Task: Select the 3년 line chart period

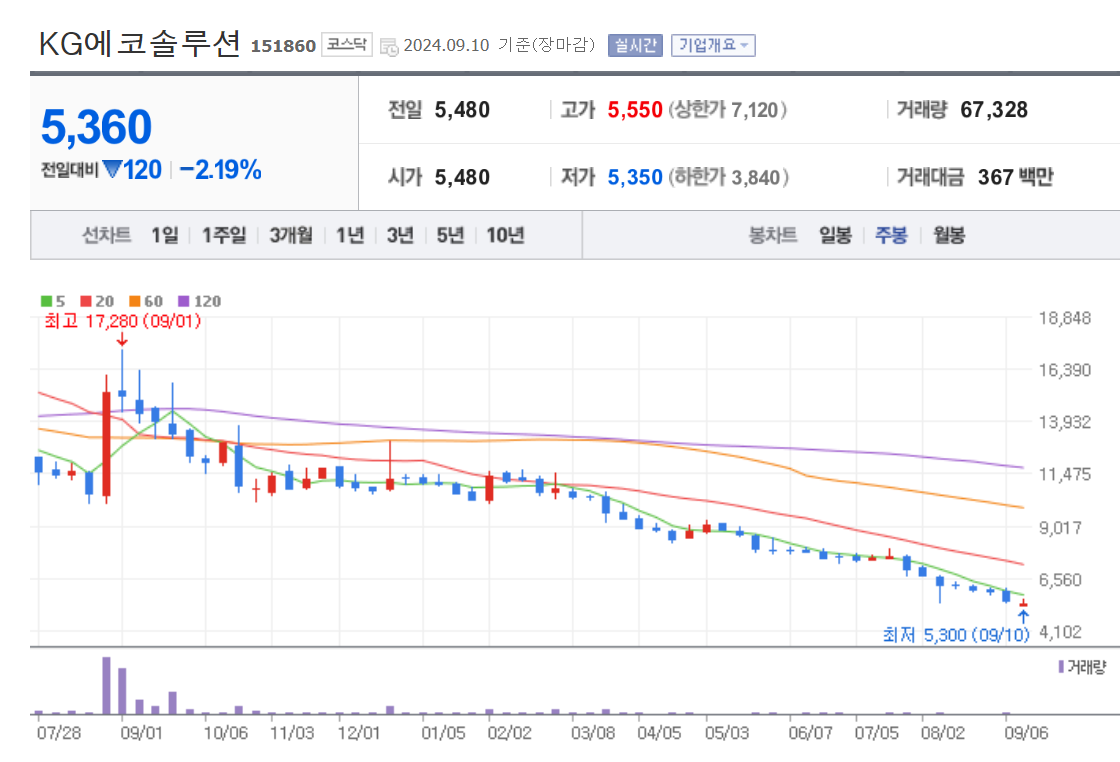Action: tap(400, 235)
